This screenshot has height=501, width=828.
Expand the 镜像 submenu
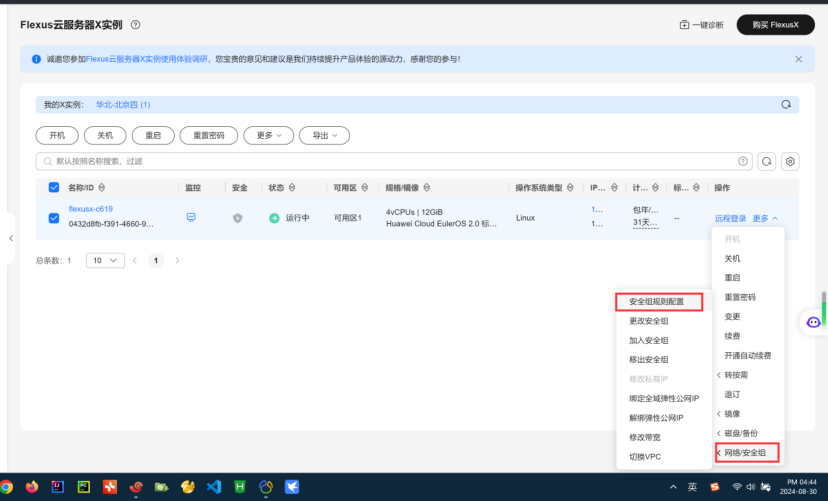click(x=732, y=414)
